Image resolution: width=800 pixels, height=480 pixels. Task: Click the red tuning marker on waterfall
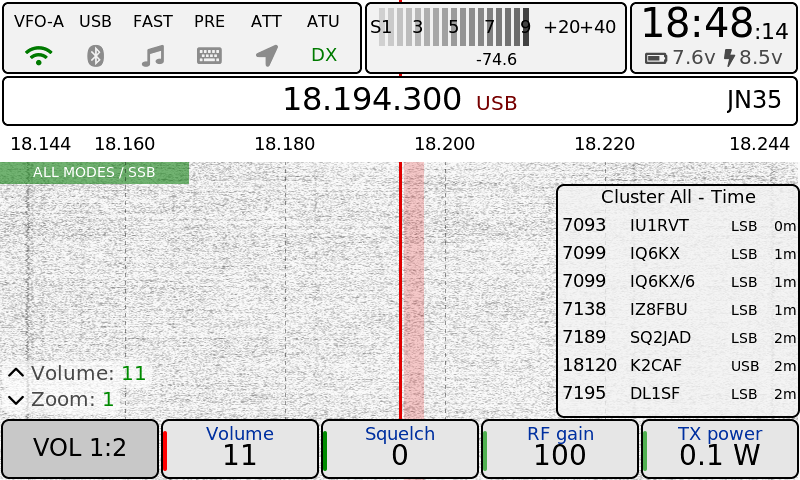pyautogui.click(x=401, y=291)
